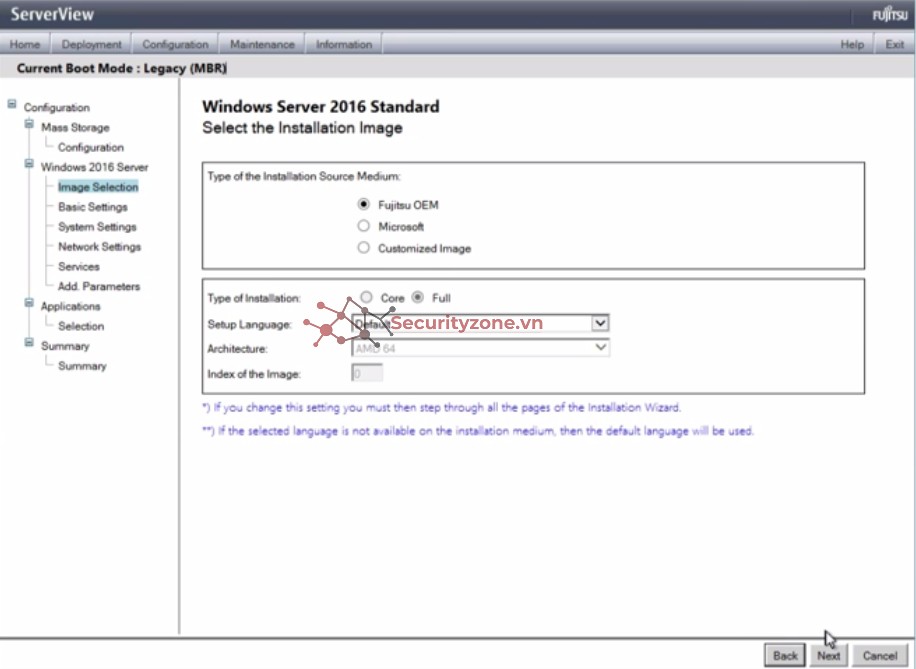
Task: Click the Index of the Image field
Action: (x=367, y=373)
